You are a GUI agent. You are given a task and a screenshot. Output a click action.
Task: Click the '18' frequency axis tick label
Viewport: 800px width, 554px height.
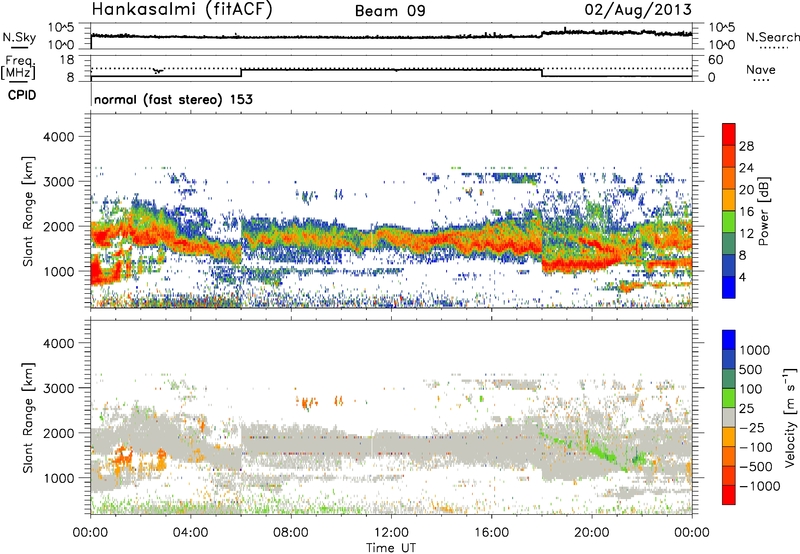pyautogui.click(x=67, y=60)
